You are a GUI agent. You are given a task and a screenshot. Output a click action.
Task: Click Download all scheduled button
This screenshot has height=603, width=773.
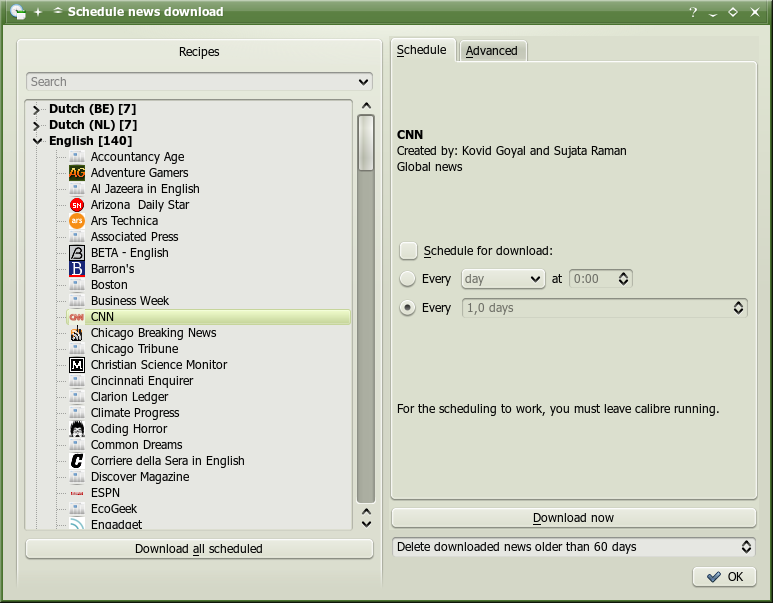(199, 549)
